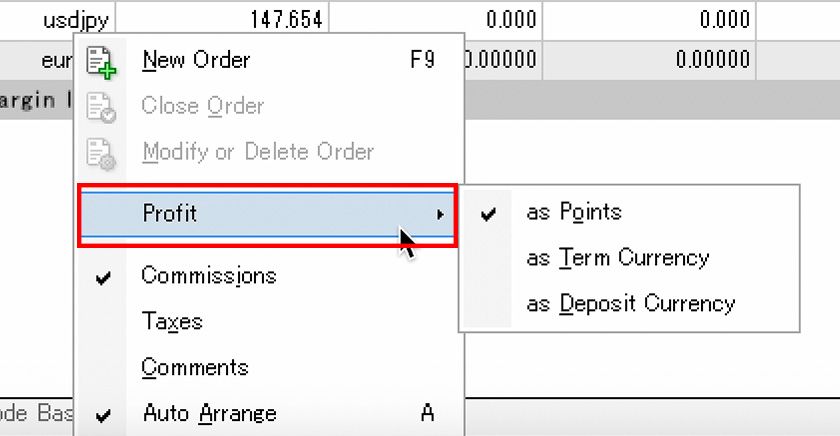Click the Profit submenu arrow
The height and width of the screenshot is (436, 840).
coord(440,213)
